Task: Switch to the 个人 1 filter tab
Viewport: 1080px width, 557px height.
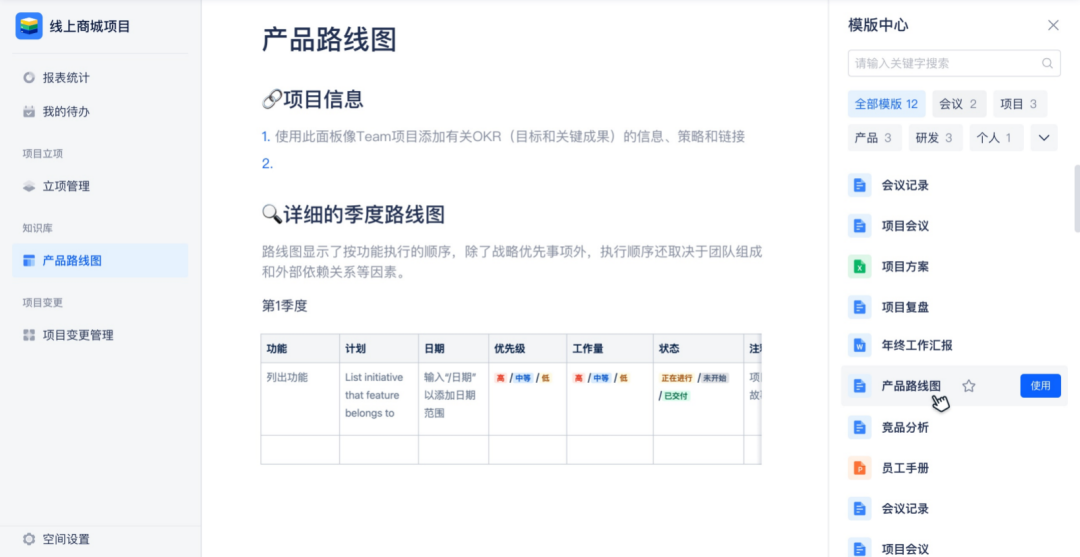Action: 996,138
